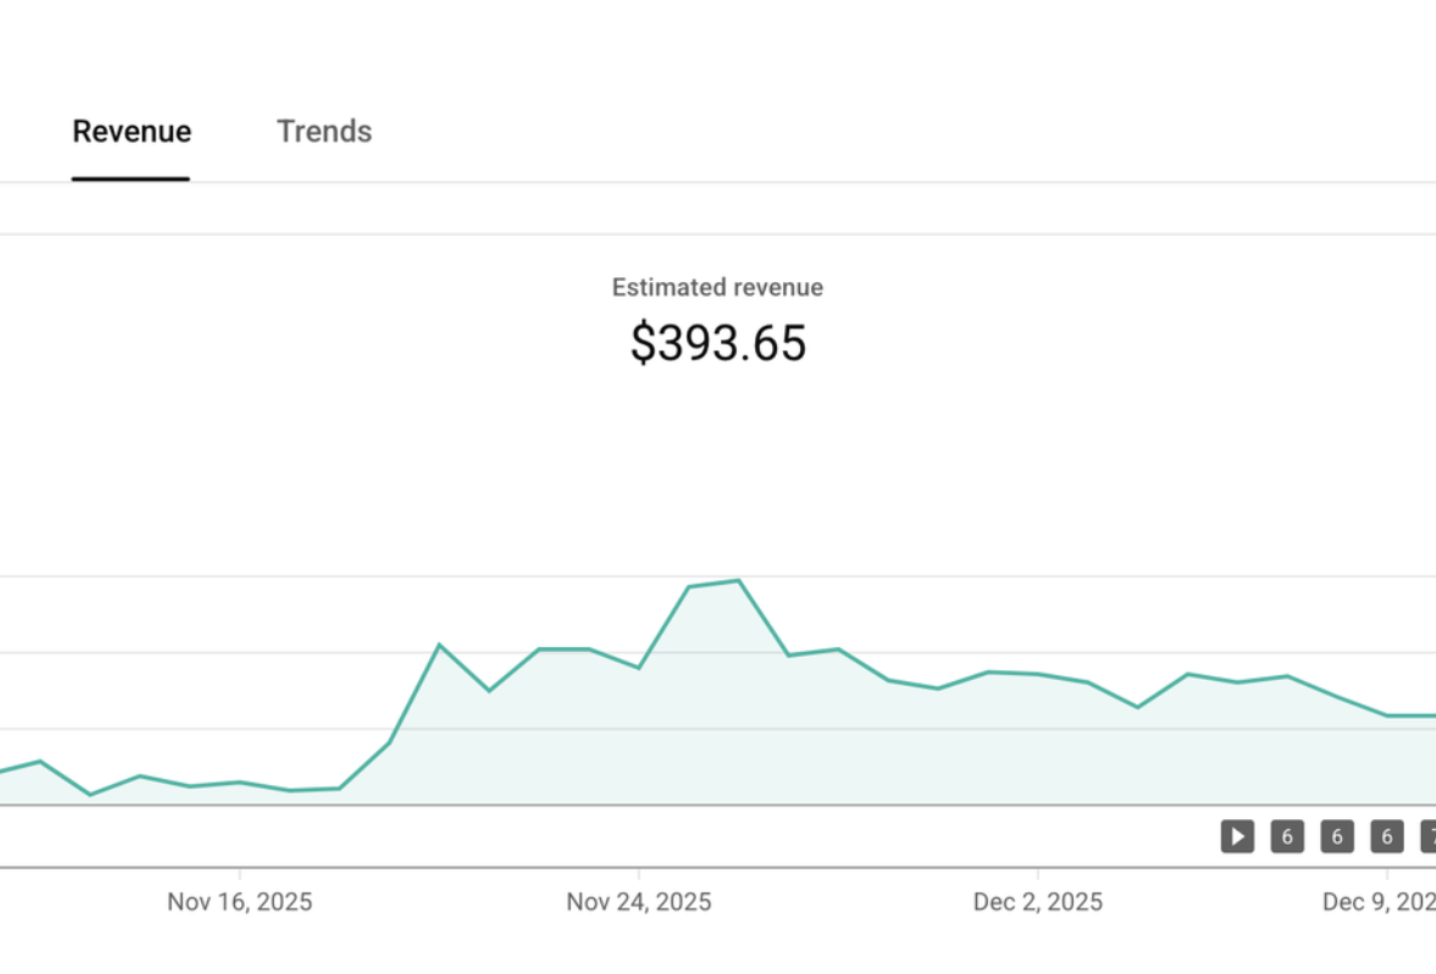
Task: Click the Dec 9 axis label
Action: 1381,901
